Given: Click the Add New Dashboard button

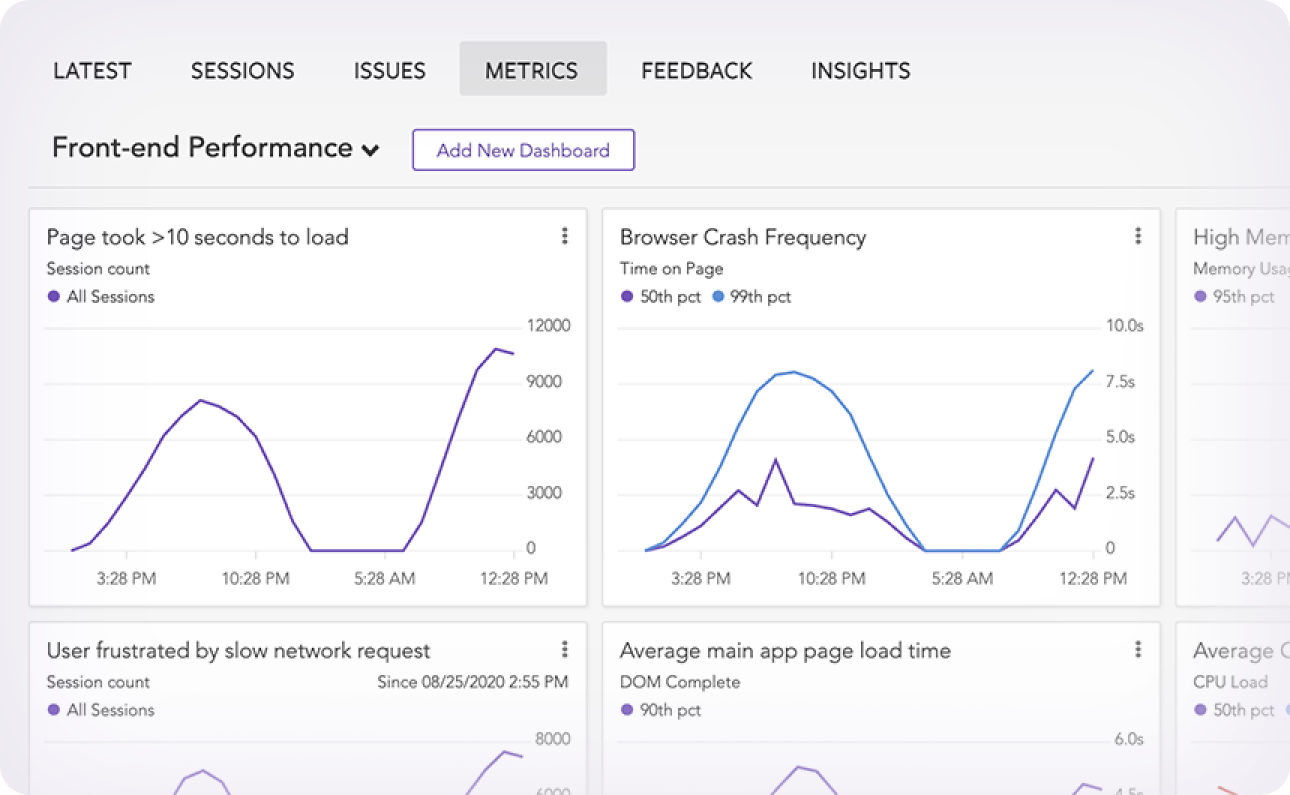Looking at the screenshot, I should point(523,150).
